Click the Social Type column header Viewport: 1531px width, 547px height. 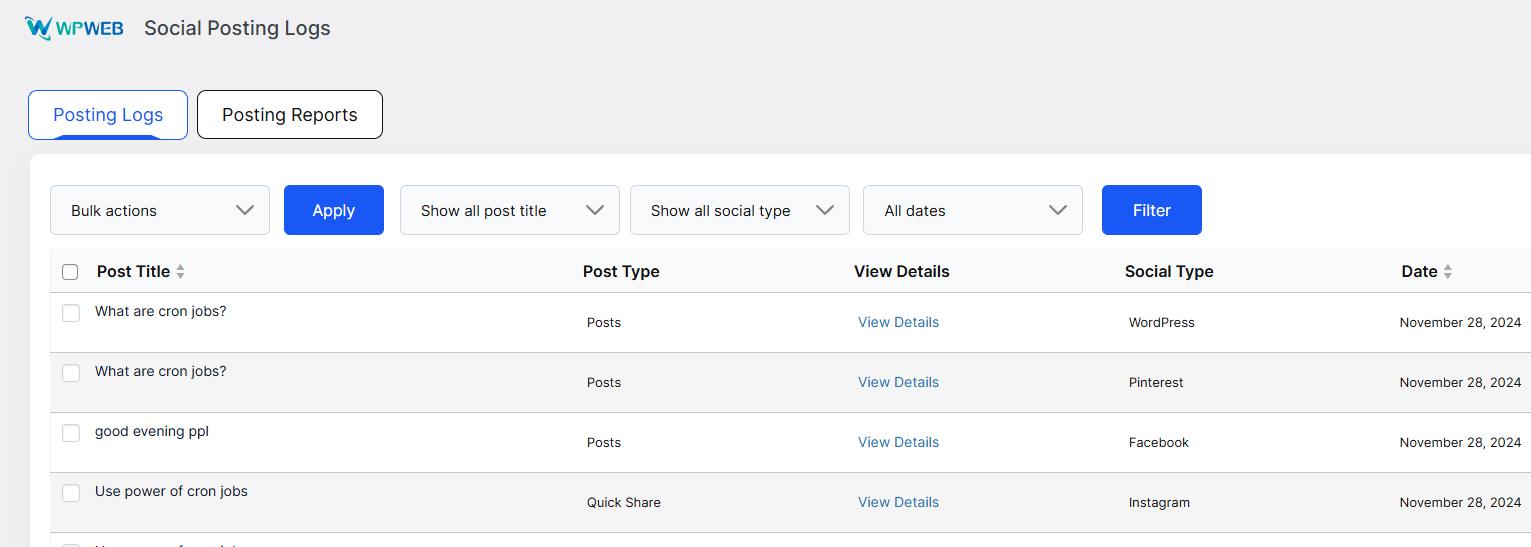click(1168, 272)
